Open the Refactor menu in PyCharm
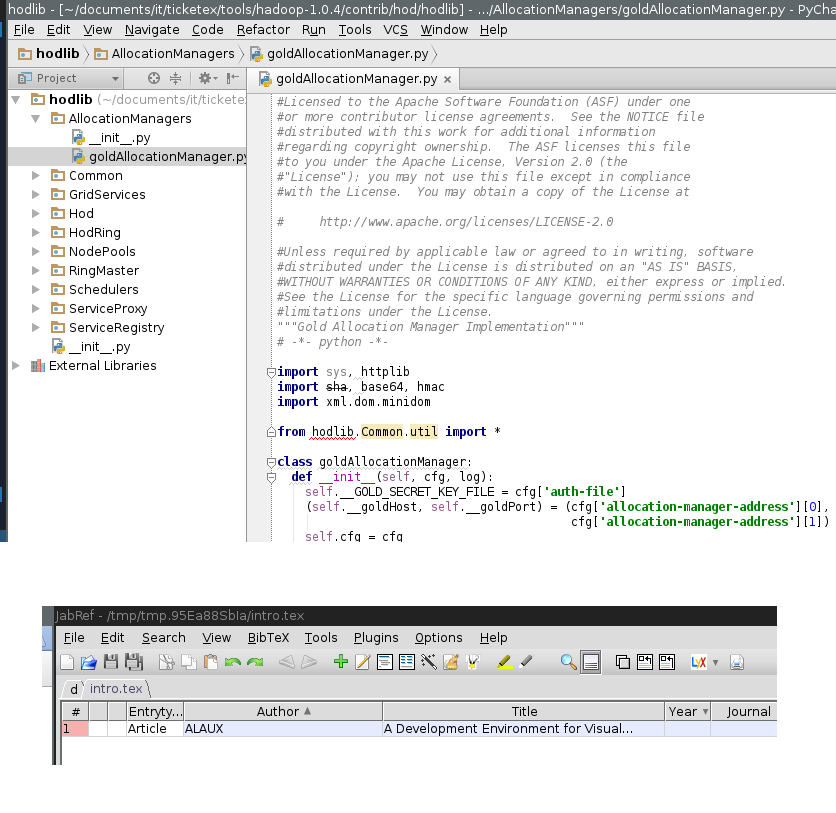The height and width of the screenshot is (813, 836). coord(263,30)
